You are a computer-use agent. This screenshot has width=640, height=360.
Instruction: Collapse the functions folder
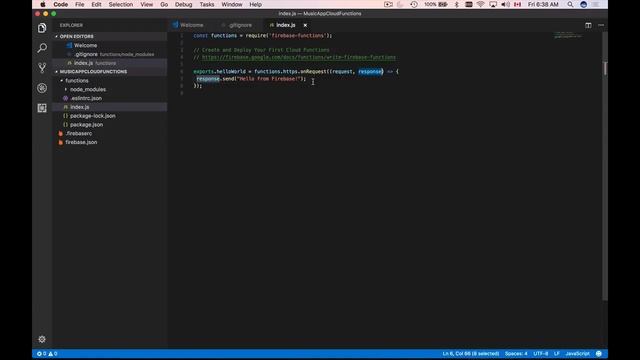coord(76,80)
